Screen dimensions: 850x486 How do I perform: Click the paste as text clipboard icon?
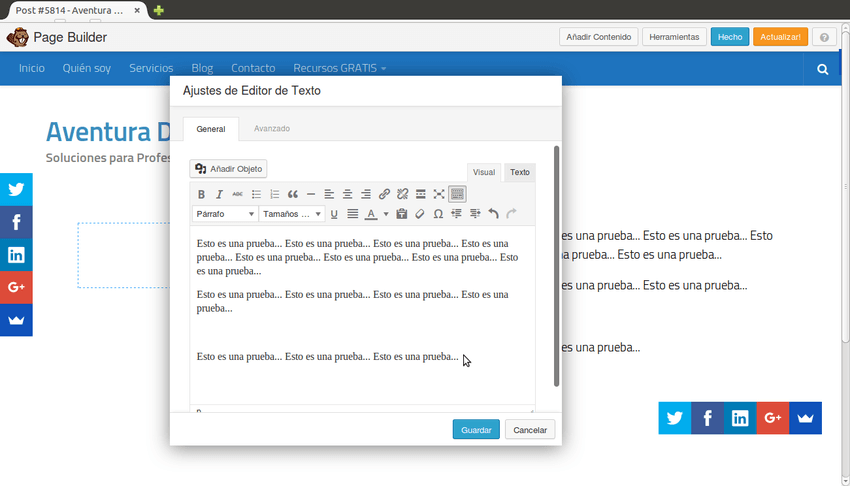click(402, 214)
